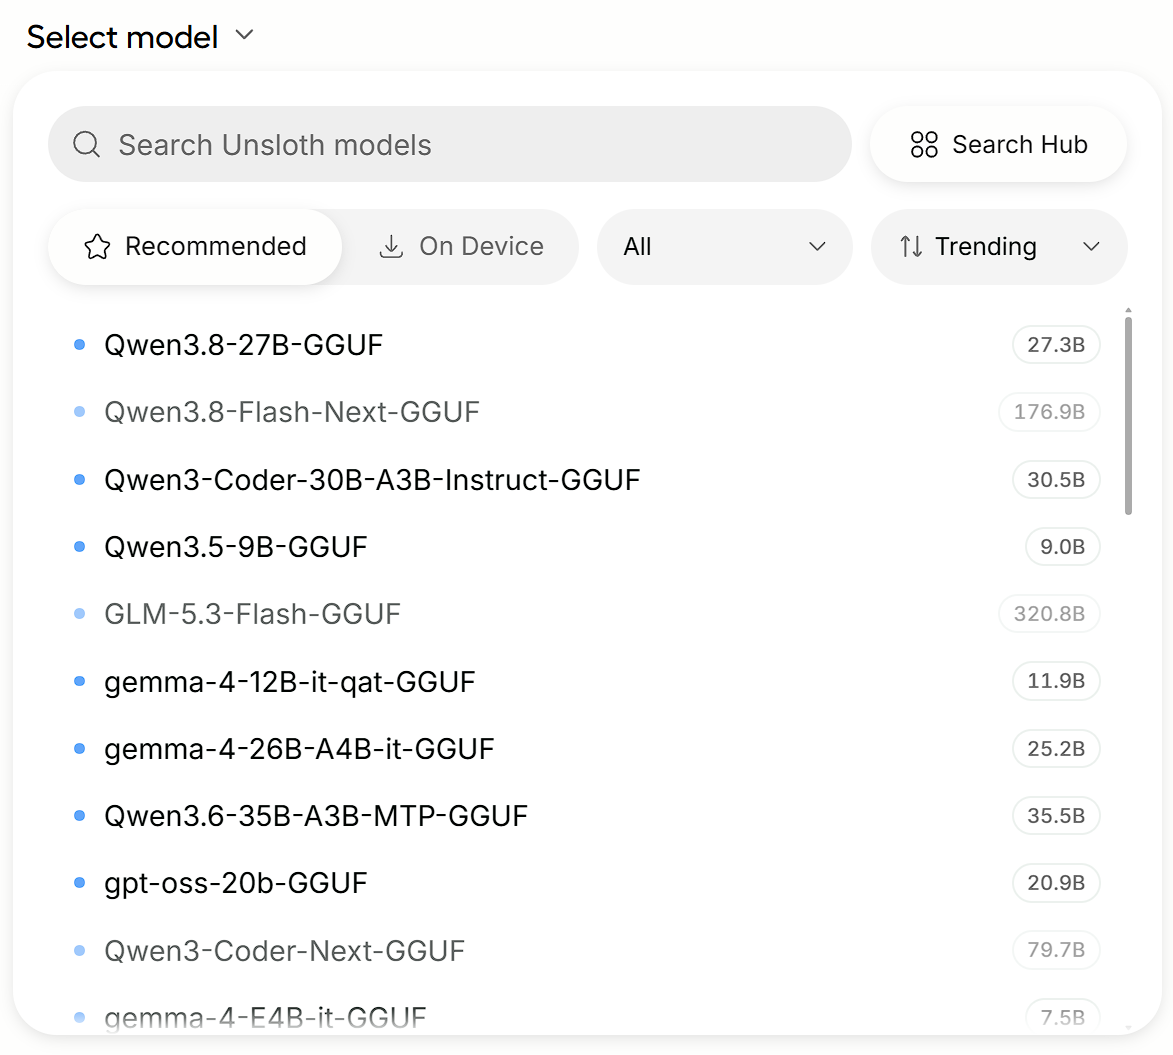Choose Qwen3-Coder-Next-GGUF
The height and width of the screenshot is (1055, 1173).
click(586, 951)
